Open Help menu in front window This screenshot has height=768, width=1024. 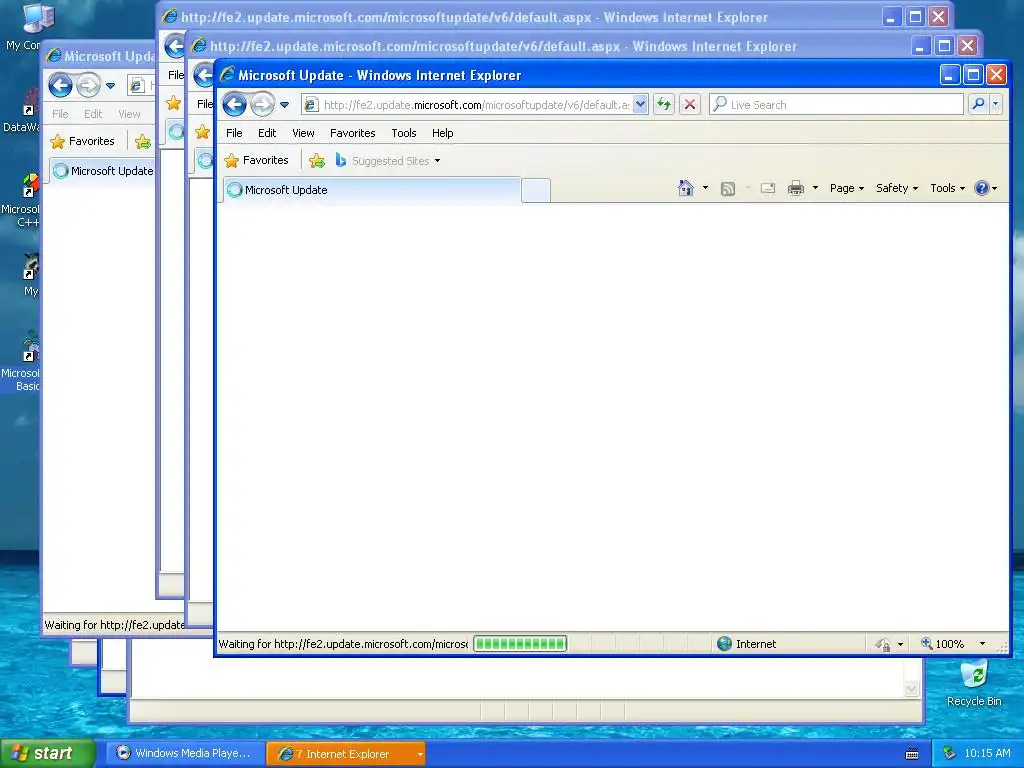tap(442, 133)
